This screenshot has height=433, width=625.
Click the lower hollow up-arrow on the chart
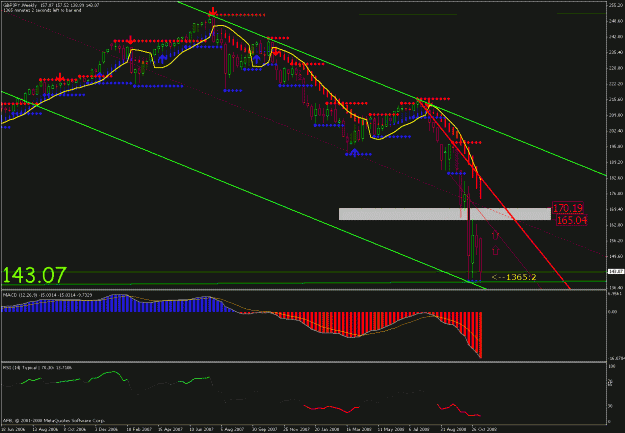click(x=495, y=251)
